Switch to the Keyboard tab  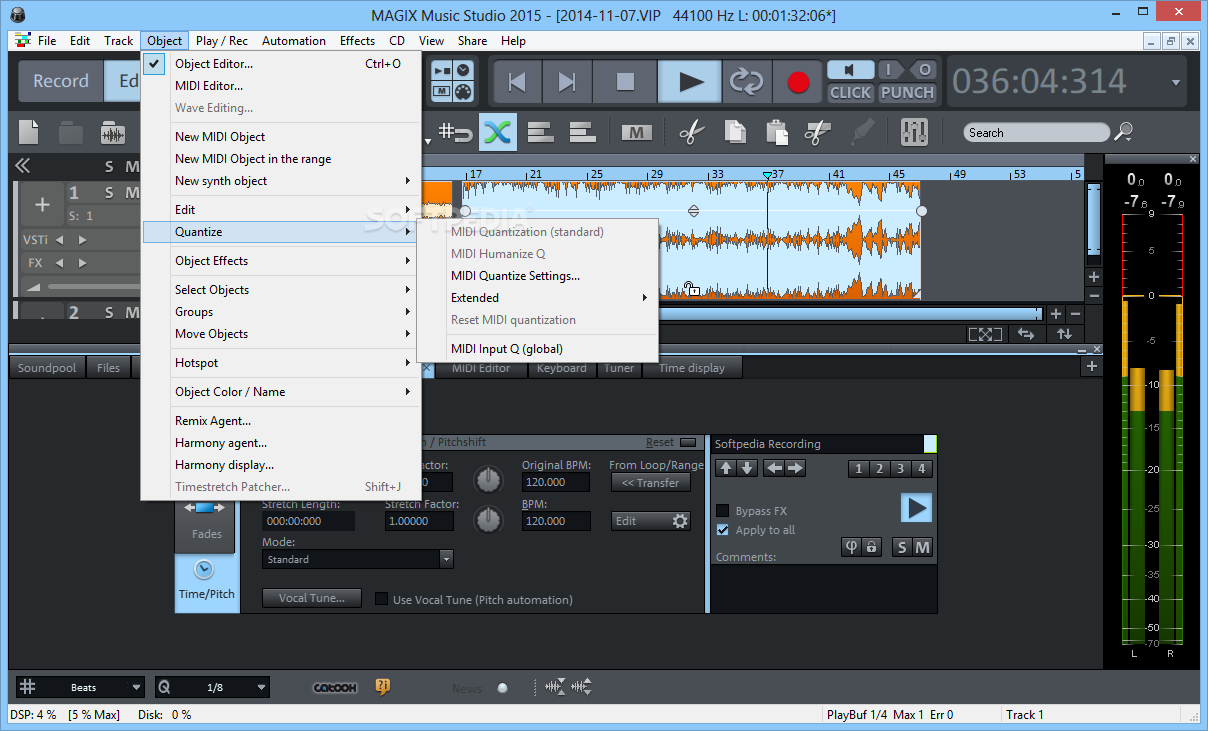[562, 368]
